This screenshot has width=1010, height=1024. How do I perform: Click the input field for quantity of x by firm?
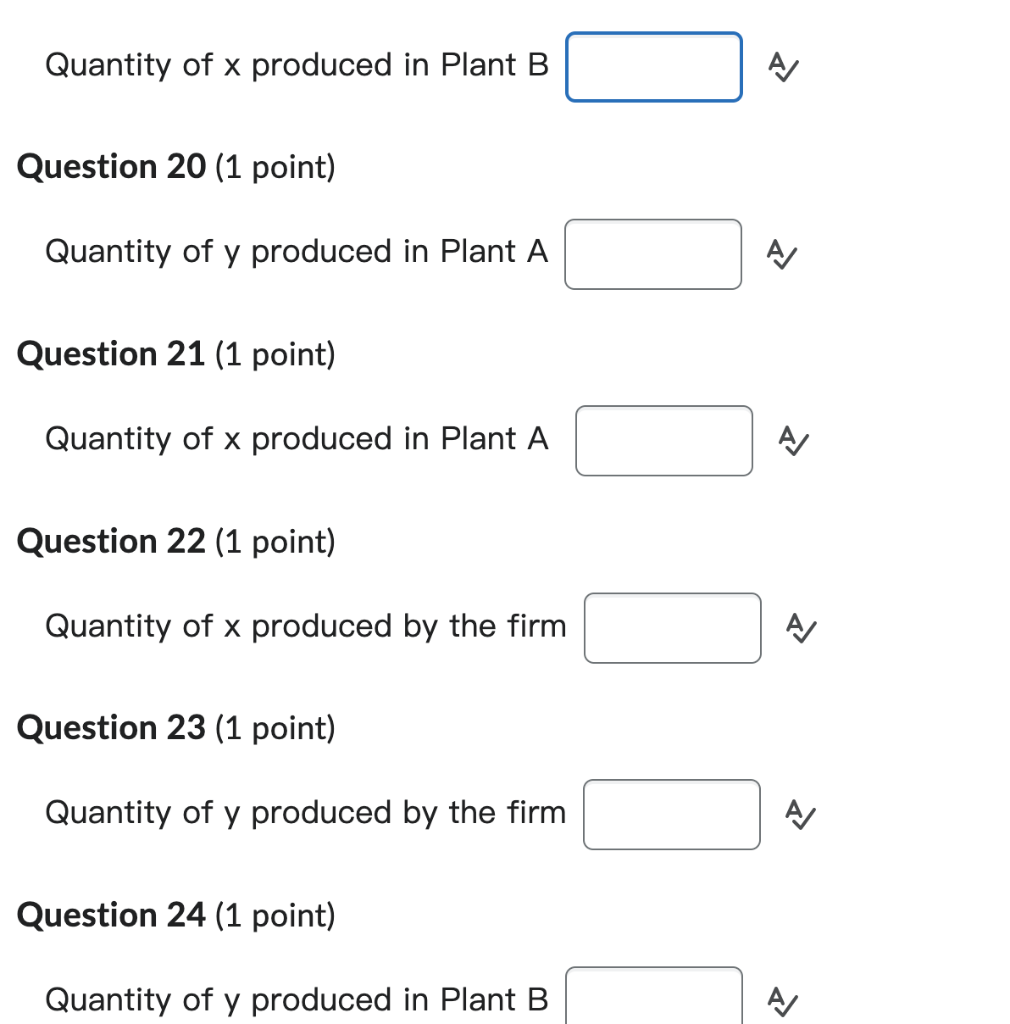pos(672,628)
